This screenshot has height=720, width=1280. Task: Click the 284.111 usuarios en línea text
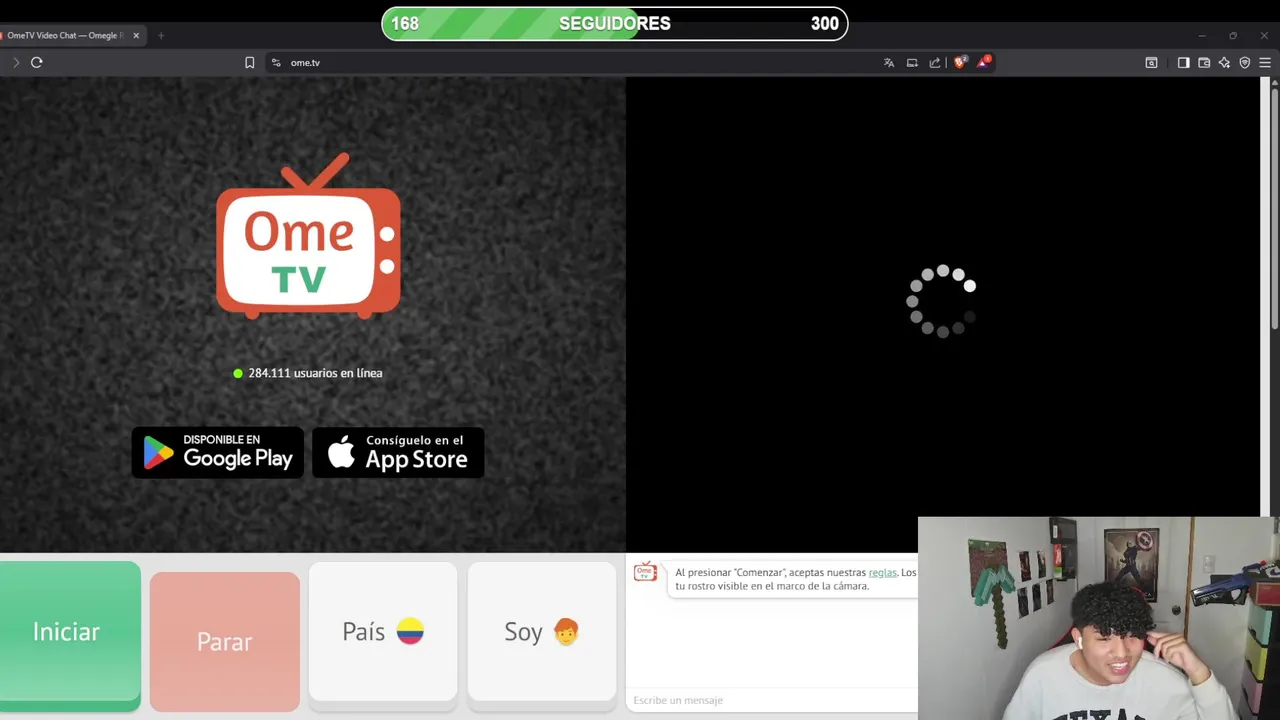(x=315, y=373)
